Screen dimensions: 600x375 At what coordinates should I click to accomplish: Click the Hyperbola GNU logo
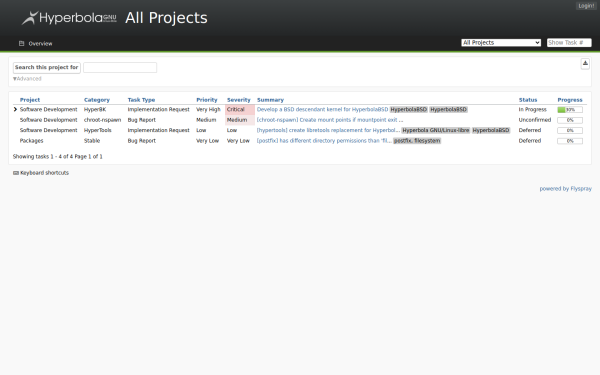pos(69,18)
